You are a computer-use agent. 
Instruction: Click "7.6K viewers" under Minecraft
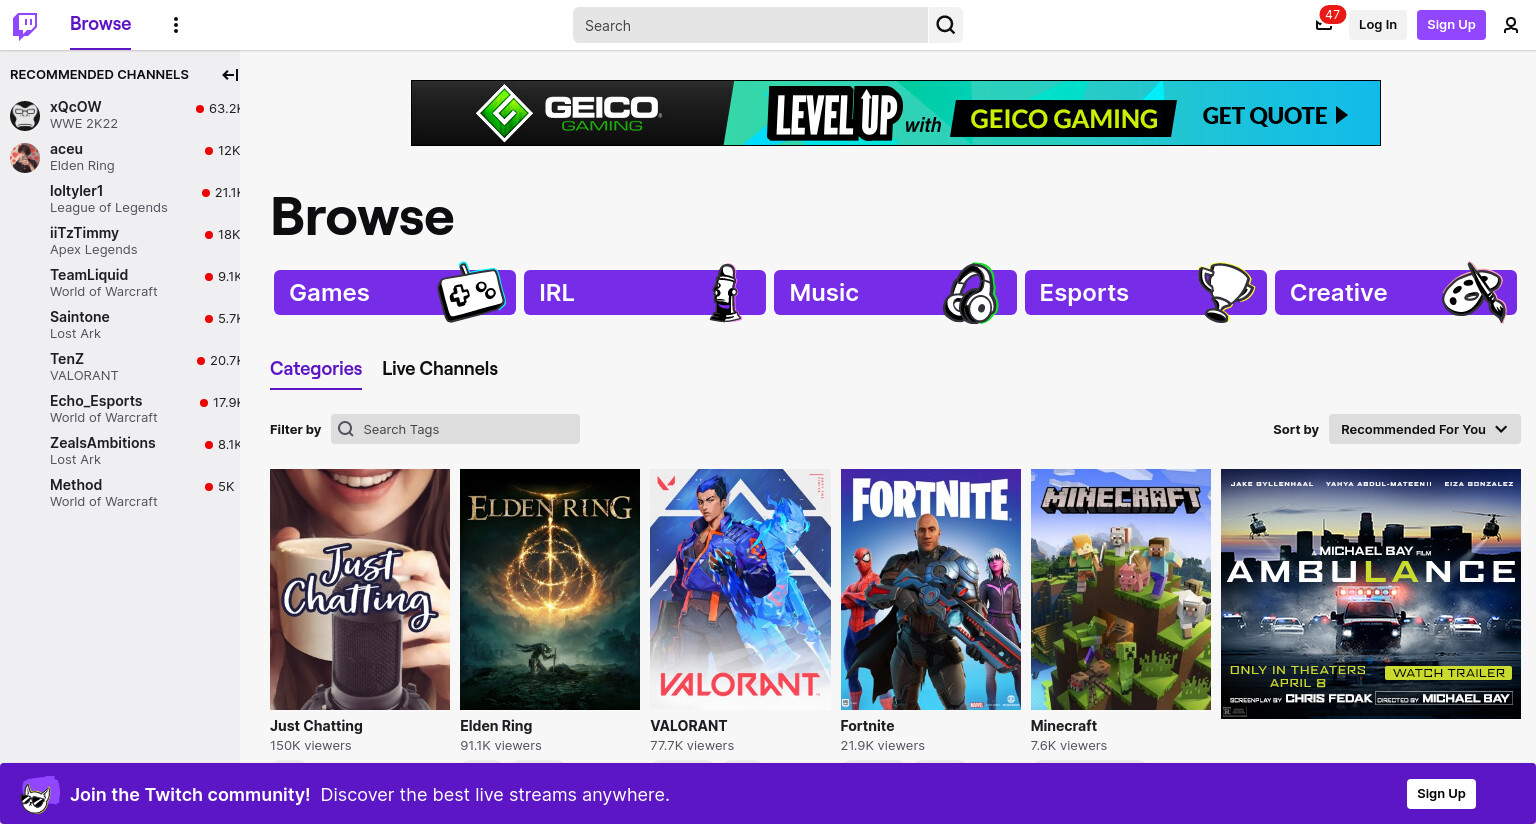pyautogui.click(x=1069, y=746)
